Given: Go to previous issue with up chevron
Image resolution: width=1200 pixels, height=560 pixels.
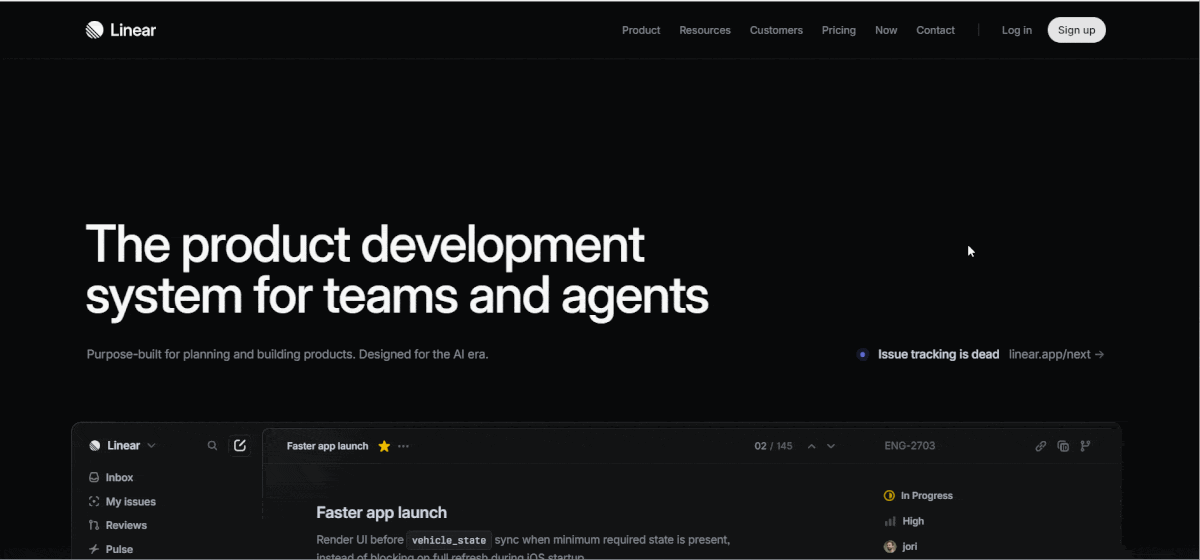Looking at the screenshot, I should pos(812,446).
